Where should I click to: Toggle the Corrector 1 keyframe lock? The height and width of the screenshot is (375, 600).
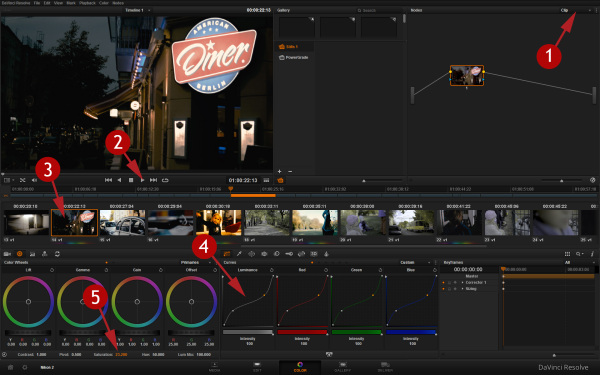coord(450,282)
